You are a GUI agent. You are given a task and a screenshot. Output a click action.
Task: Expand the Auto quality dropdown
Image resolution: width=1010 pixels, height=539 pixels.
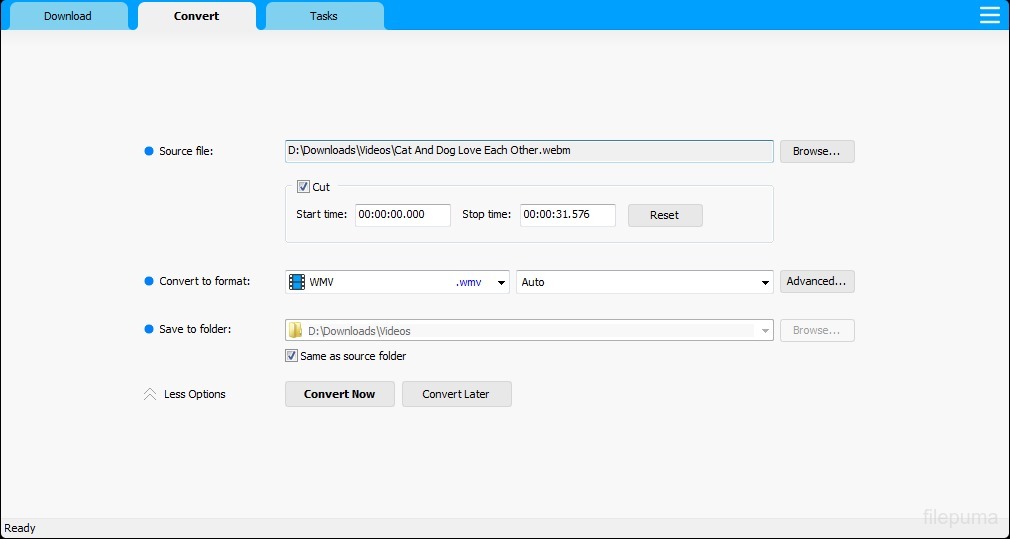765,282
